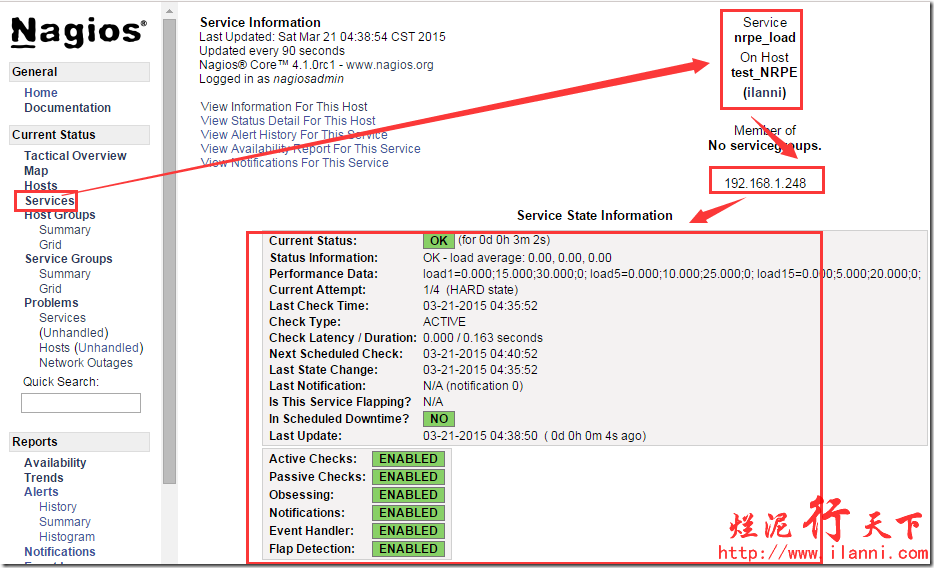Click the sidebar vertical scrollbar thumb
934x568 pixels.
pos(169,251)
